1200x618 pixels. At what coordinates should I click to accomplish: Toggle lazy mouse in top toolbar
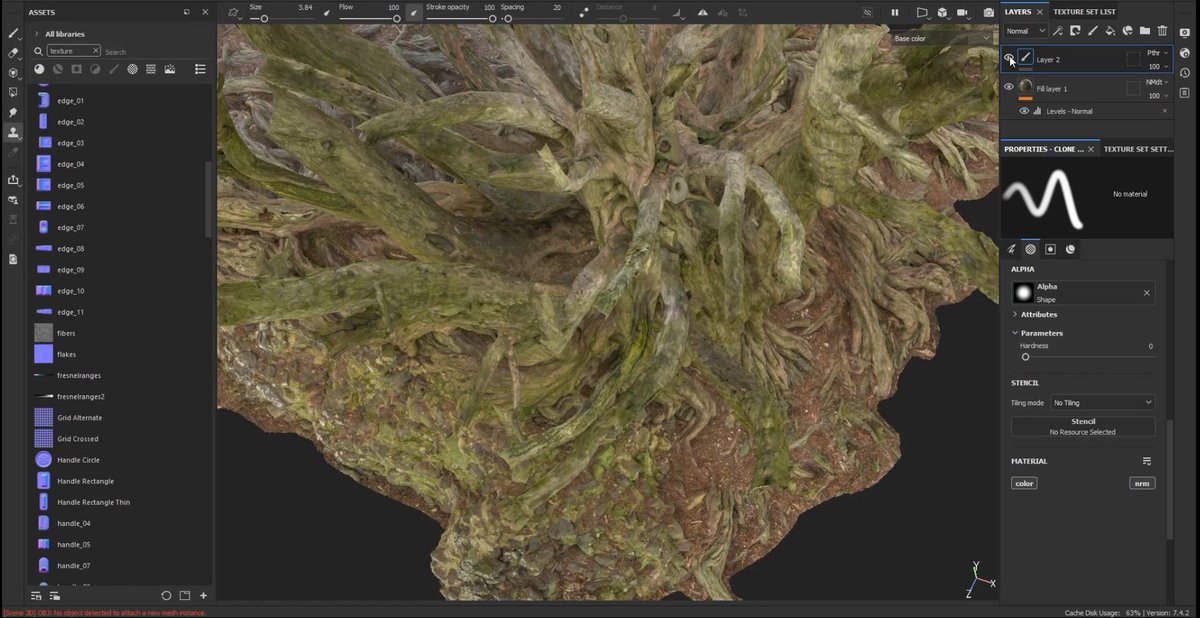click(584, 13)
